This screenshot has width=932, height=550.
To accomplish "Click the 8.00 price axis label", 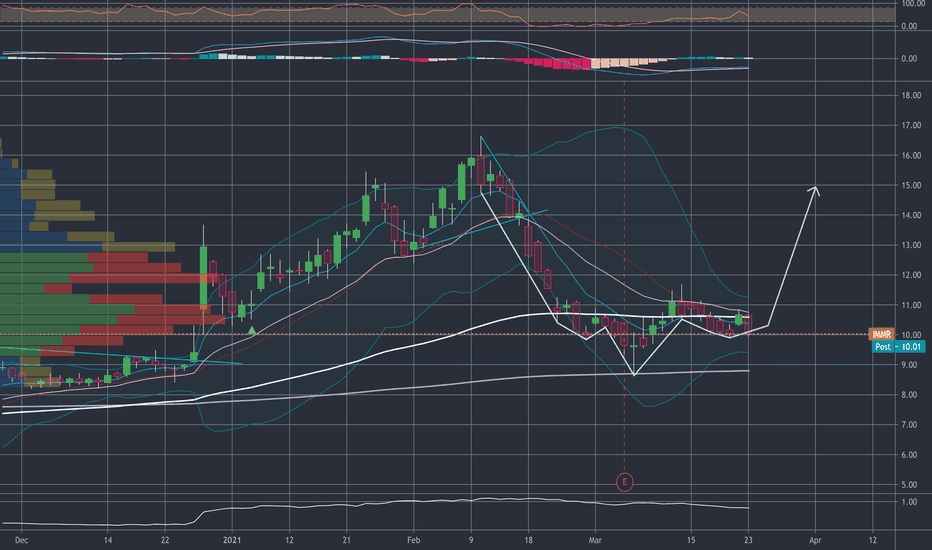I will click(909, 395).
